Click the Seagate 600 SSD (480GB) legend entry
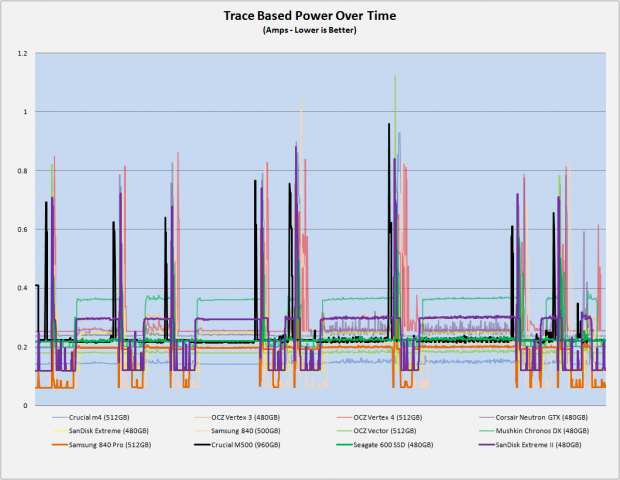Viewport: 620px width, 480px height. (x=385, y=445)
